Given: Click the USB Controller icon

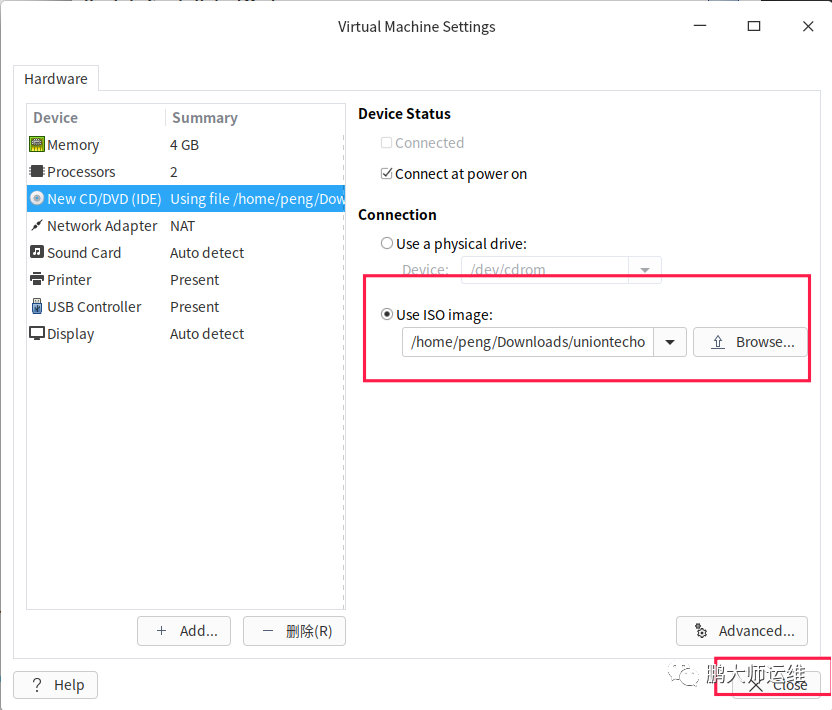Looking at the screenshot, I should coord(37,307).
